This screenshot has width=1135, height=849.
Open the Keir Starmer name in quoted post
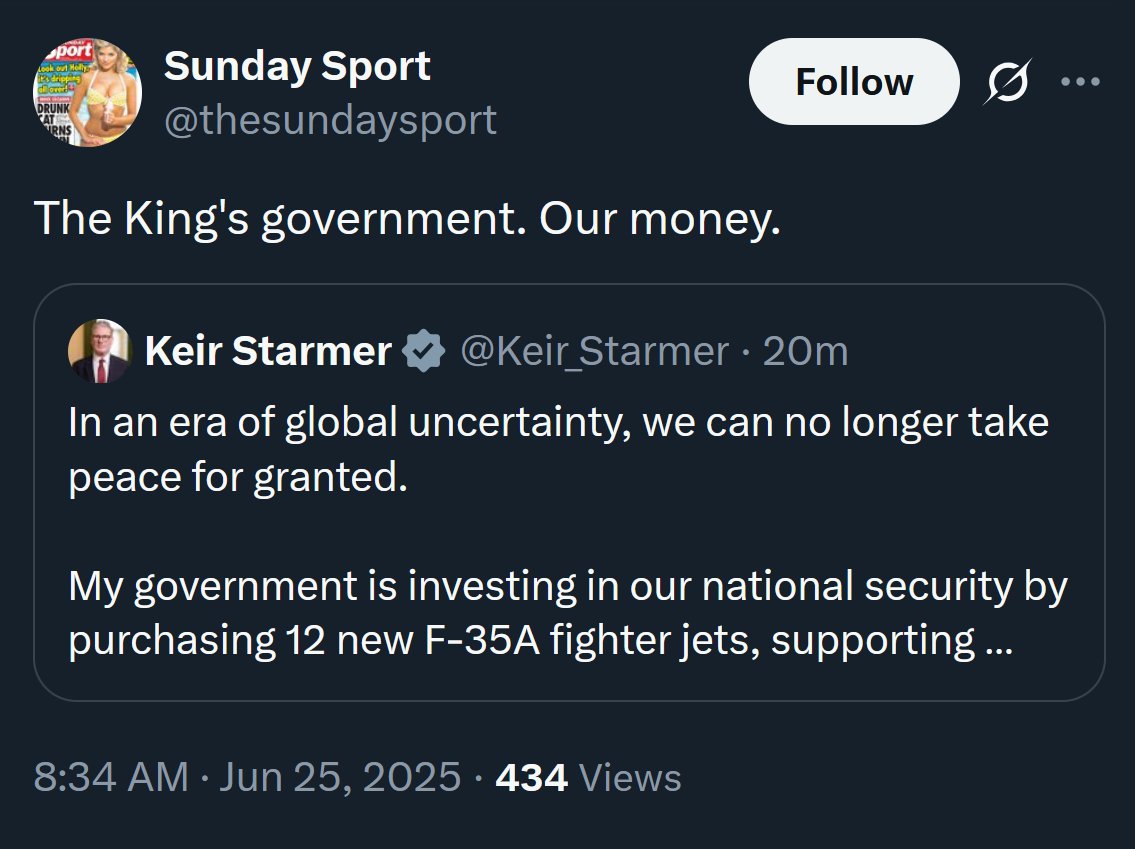(x=267, y=351)
